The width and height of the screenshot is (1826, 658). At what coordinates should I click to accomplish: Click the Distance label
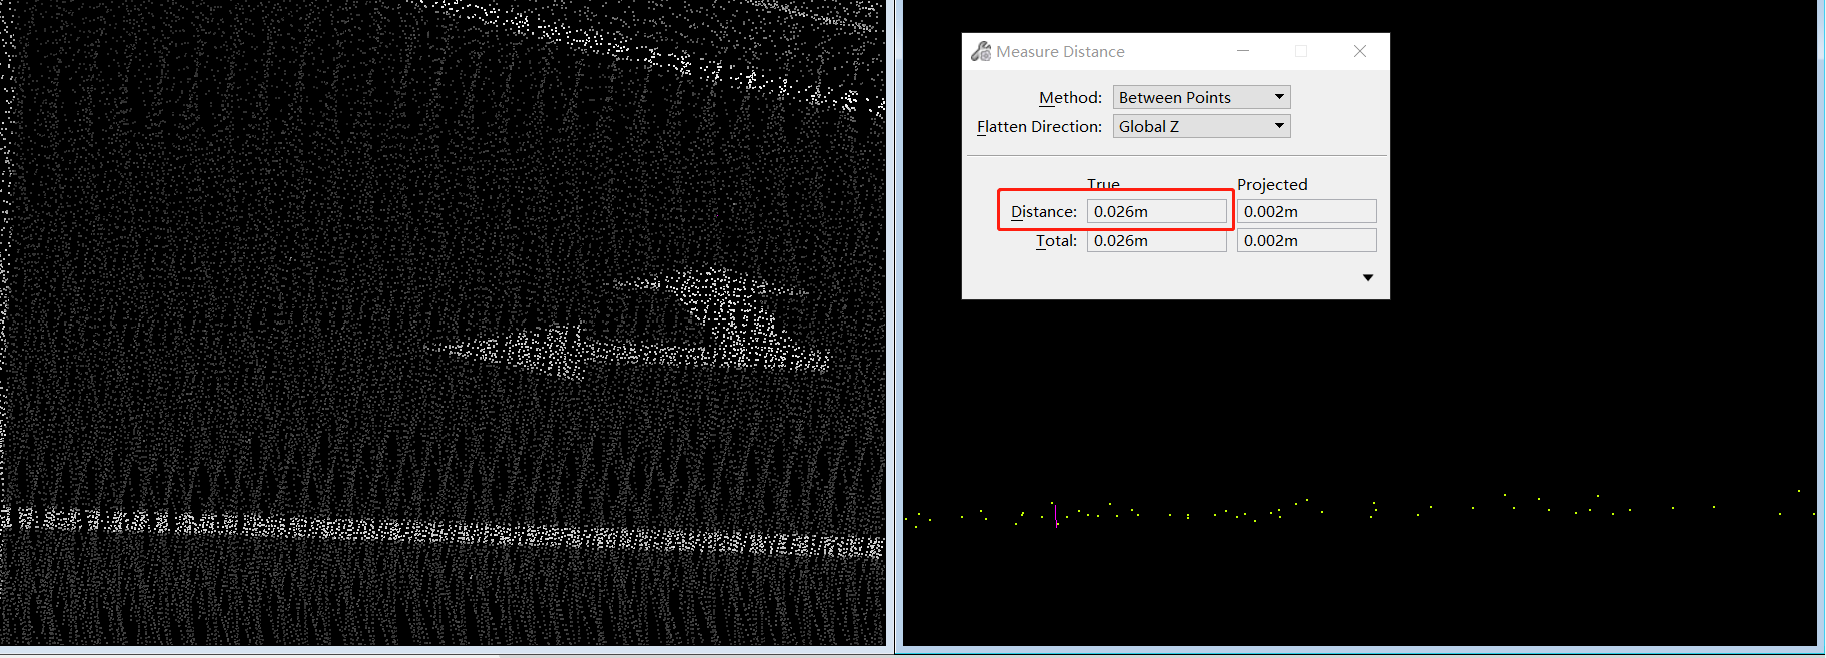(1043, 211)
